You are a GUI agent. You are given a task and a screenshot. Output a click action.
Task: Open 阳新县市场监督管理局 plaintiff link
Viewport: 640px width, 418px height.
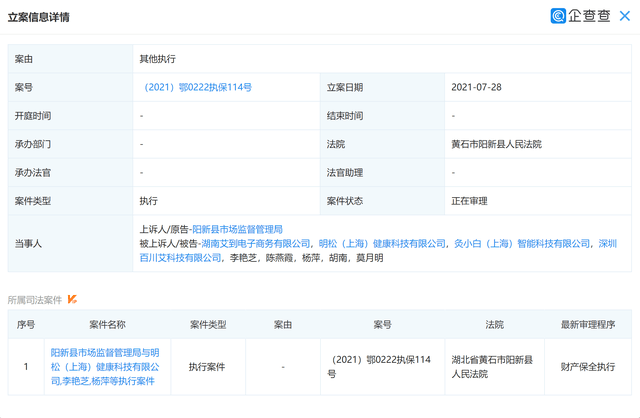237,229
